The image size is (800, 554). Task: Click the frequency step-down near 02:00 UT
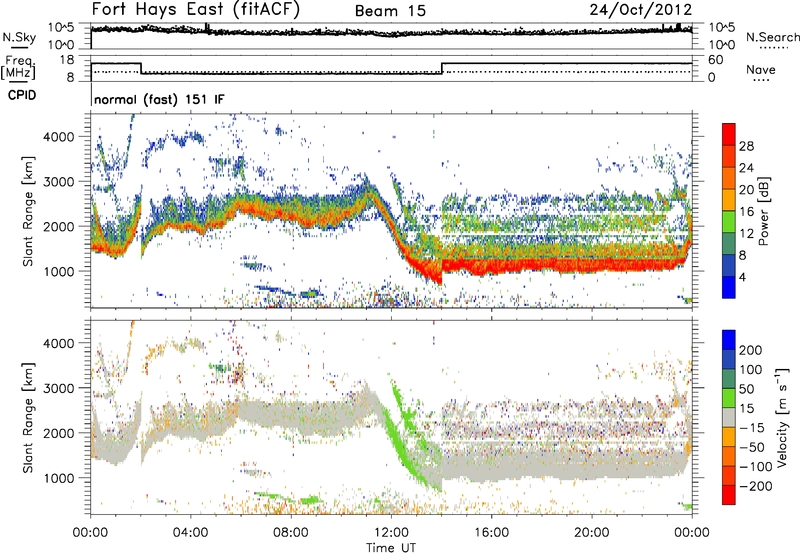click(141, 68)
